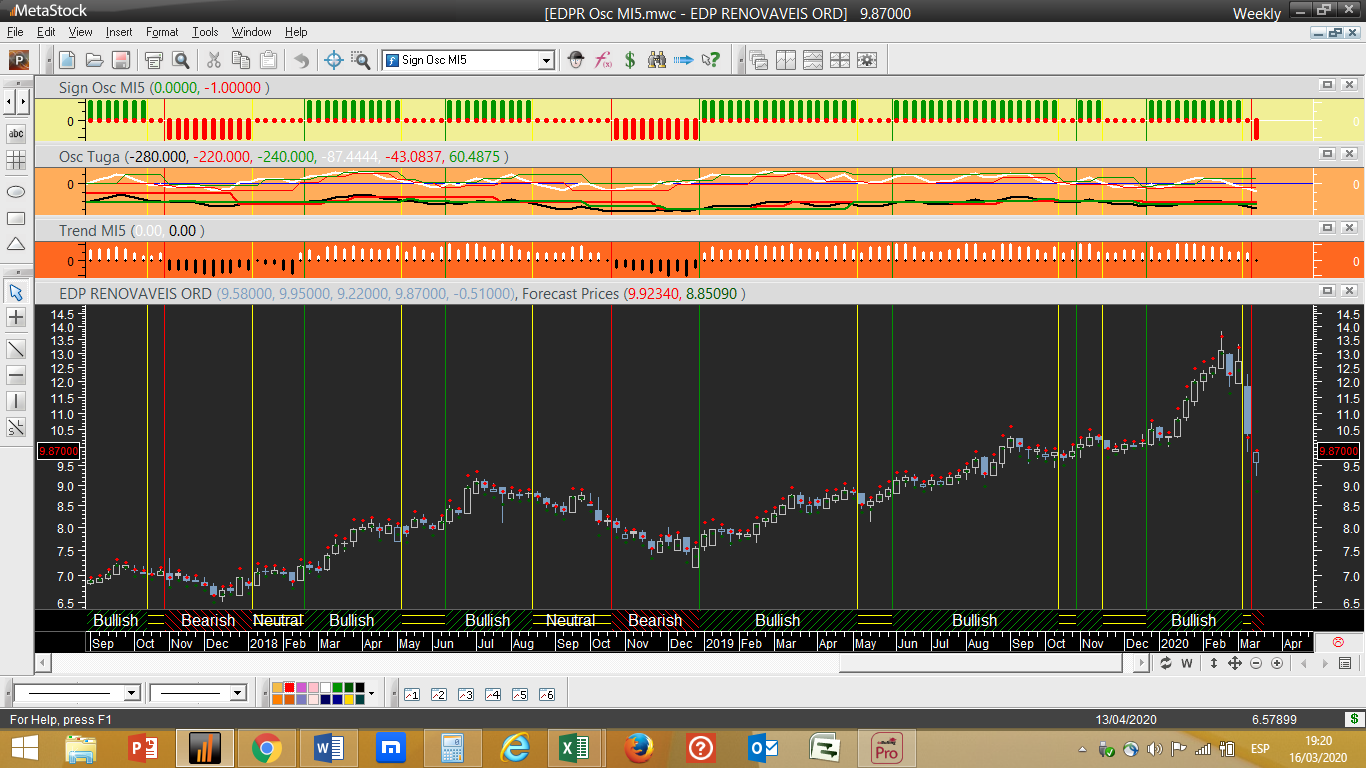Click the green dollar sign System Tester icon
The height and width of the screenshot is (768, 1366).
pos(630,60)
